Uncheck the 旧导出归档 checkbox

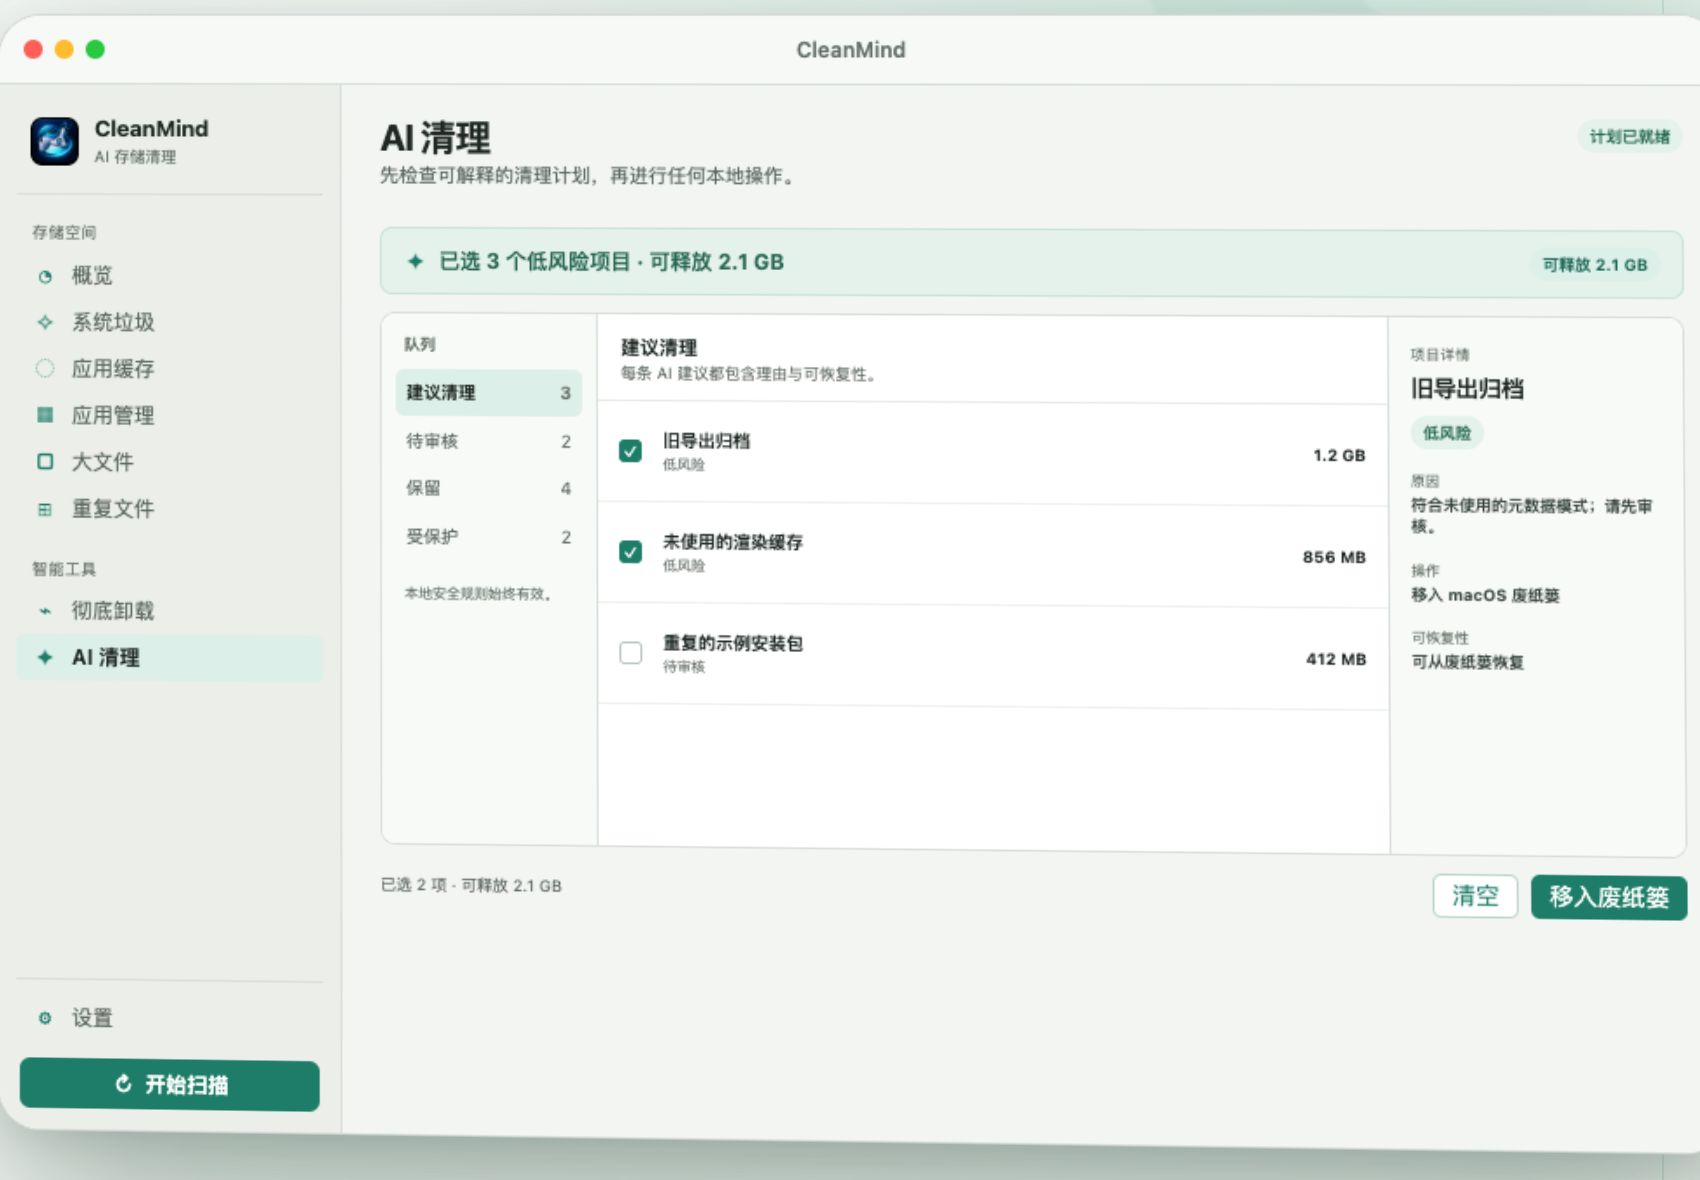[x=630, y=451]
